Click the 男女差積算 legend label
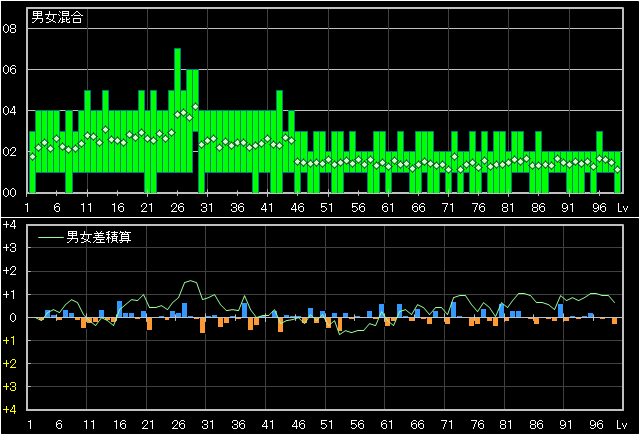The width and height of the screenshot is (640, 435). tap(99, 237)
